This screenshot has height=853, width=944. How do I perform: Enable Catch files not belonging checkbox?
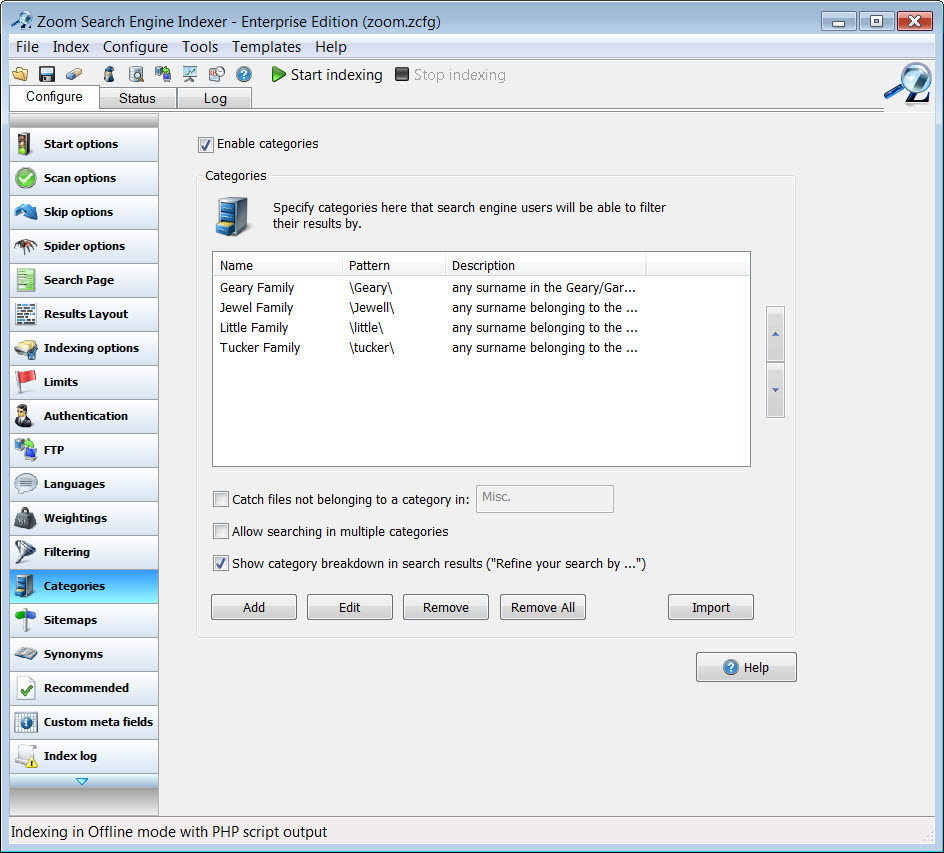click(221, 499)
